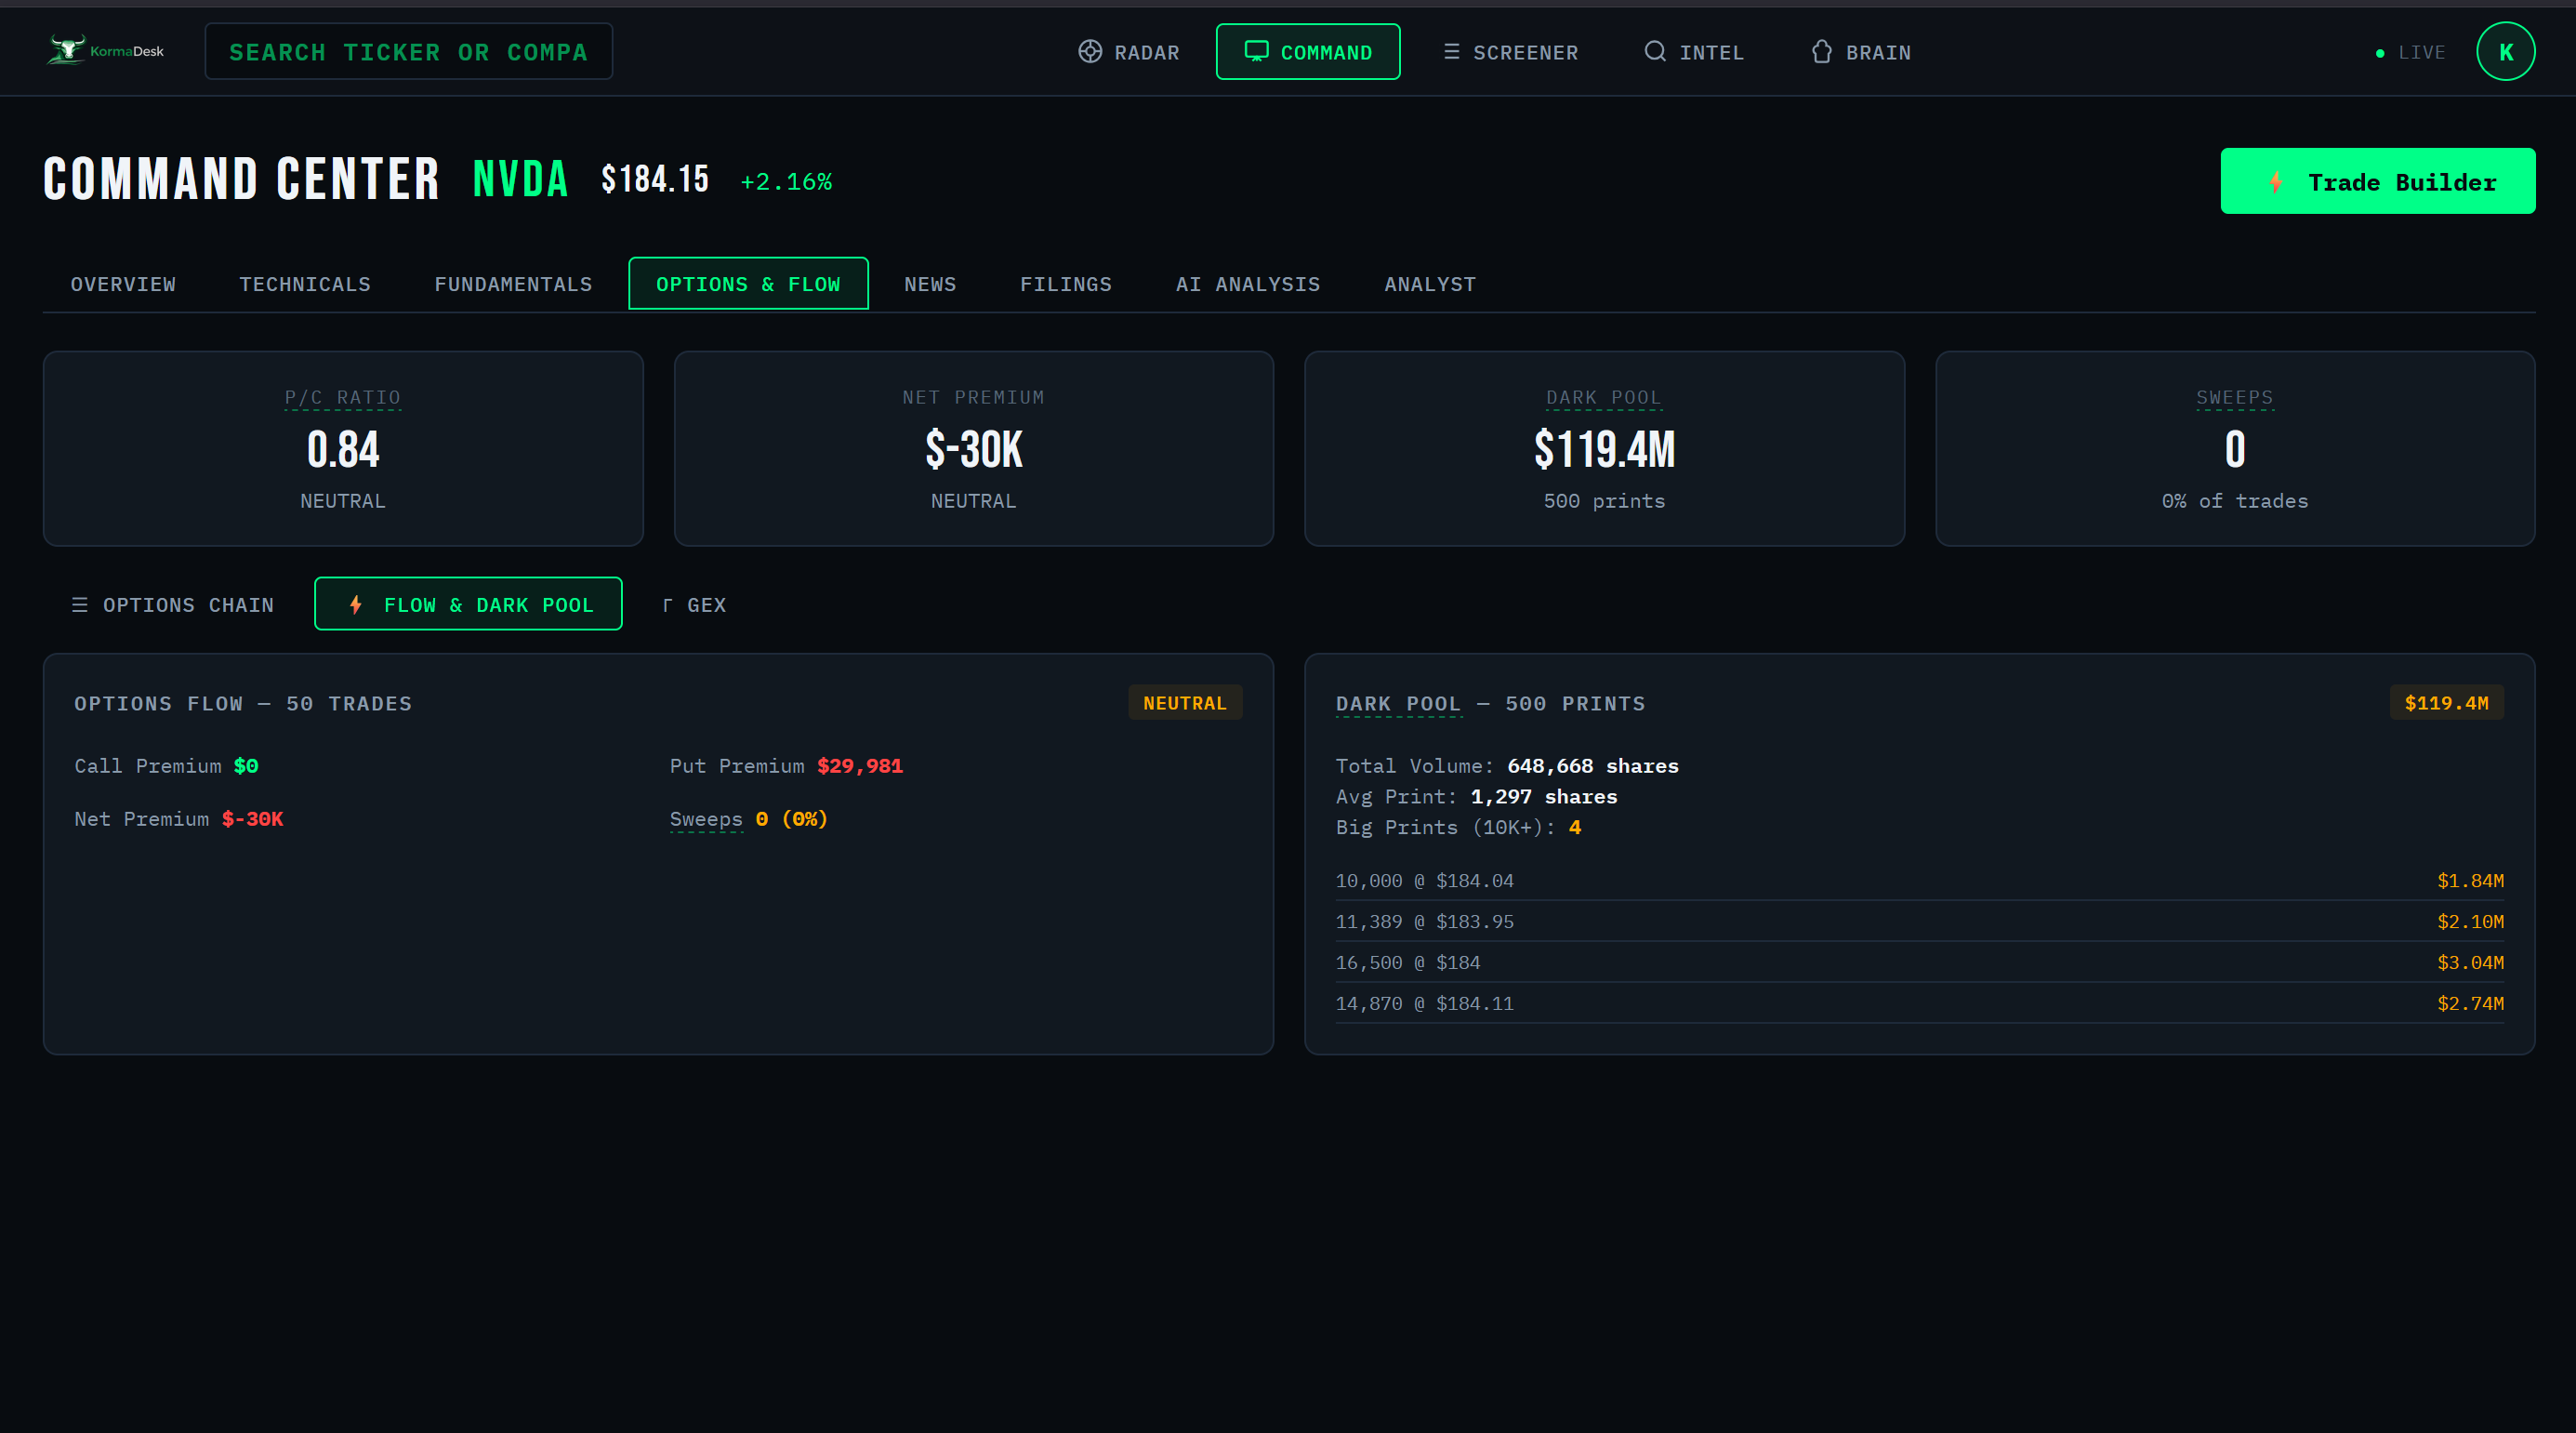The image size is (2576, 1433).
Task: Click the Options Chain list icon
Action: (x=80, y=605)
